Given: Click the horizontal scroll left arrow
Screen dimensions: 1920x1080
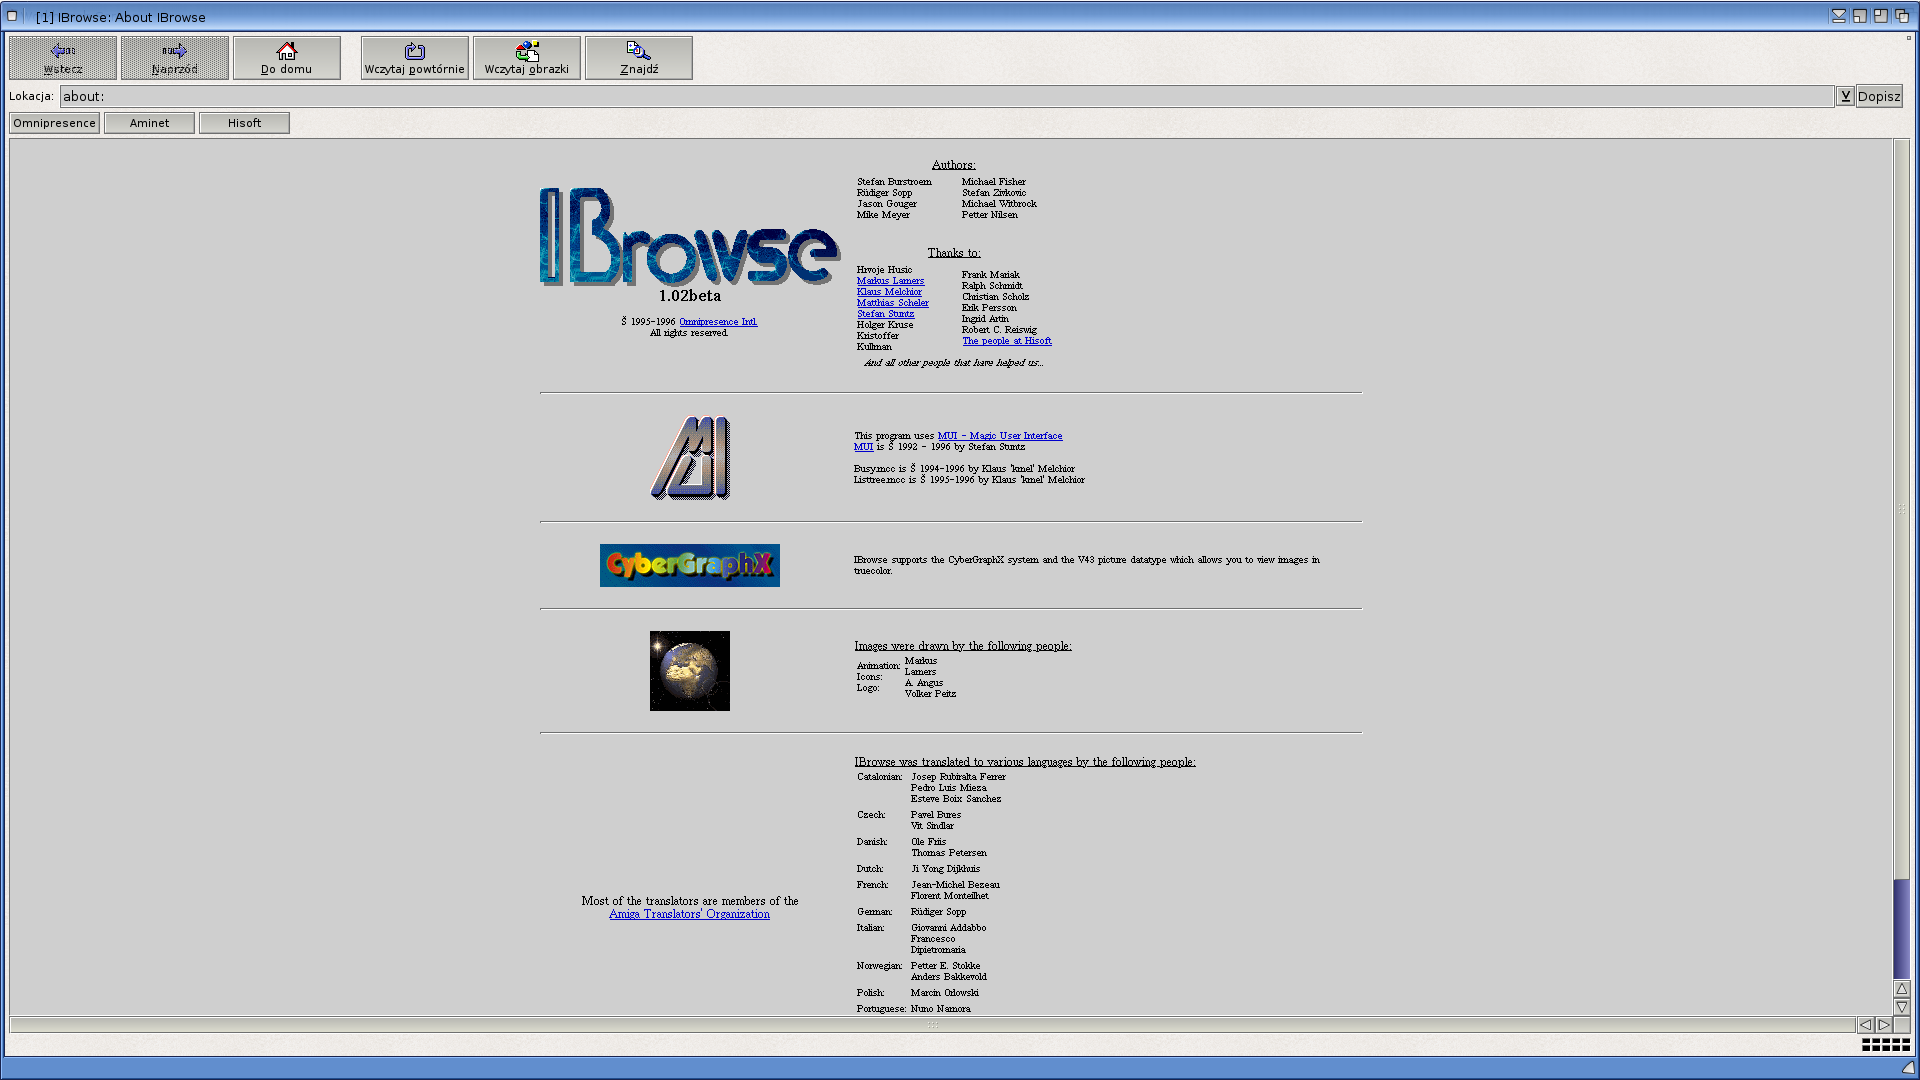Looking at the screenshot, I should [x=1865, y=1025].
